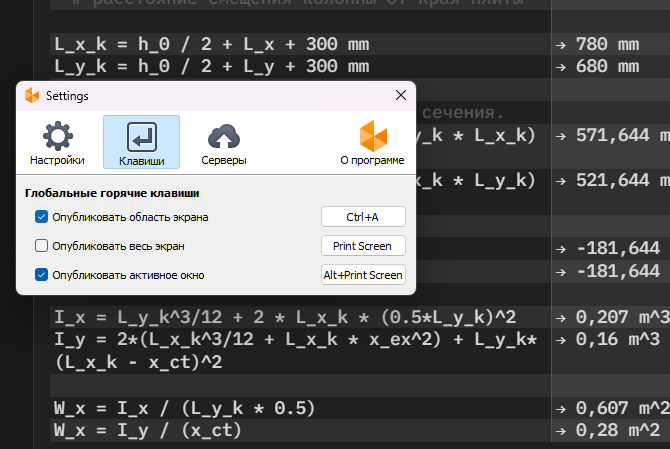Click the Settings window logo icon

tap(32, 95)
